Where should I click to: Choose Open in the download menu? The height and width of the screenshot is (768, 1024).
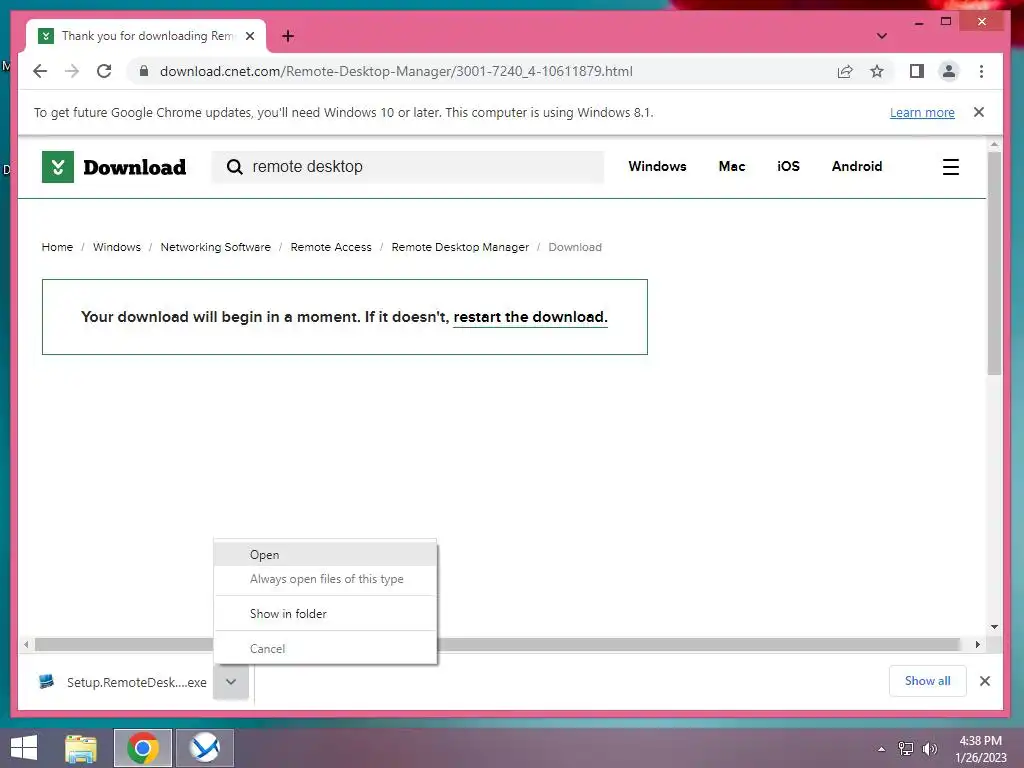pos(325,554)
